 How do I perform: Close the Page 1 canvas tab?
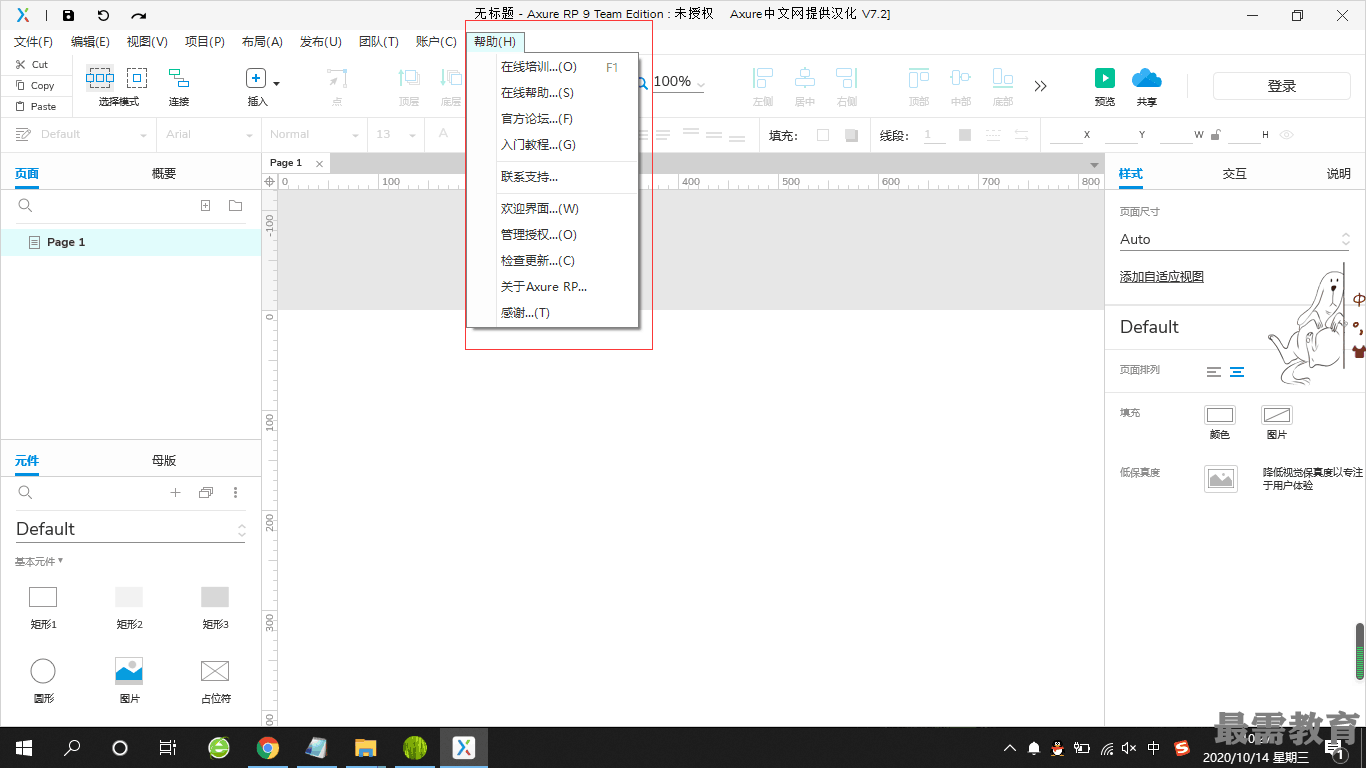coord(320,163)
